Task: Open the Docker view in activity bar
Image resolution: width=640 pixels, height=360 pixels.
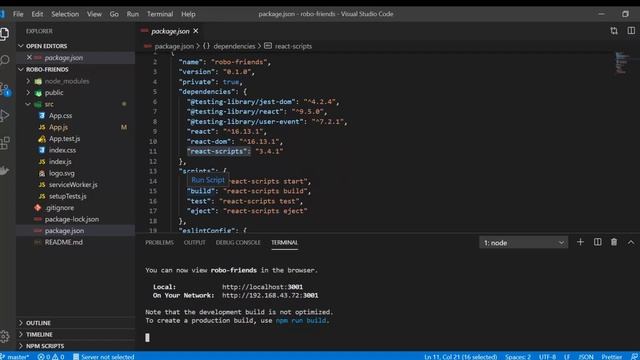Action: [x=4, y=171]
